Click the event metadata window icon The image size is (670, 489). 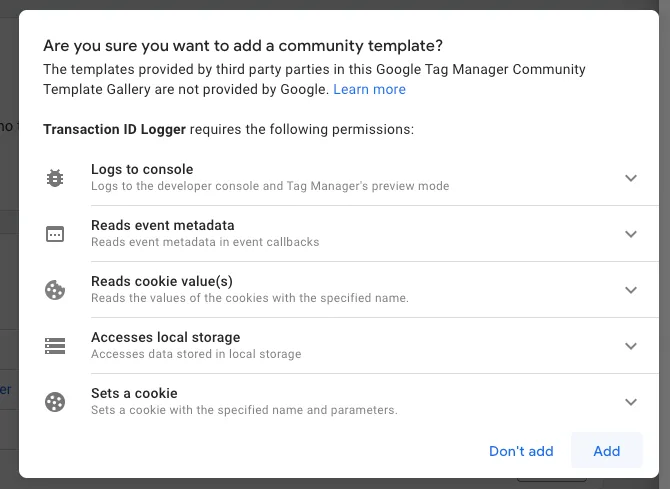pos(55,234)
